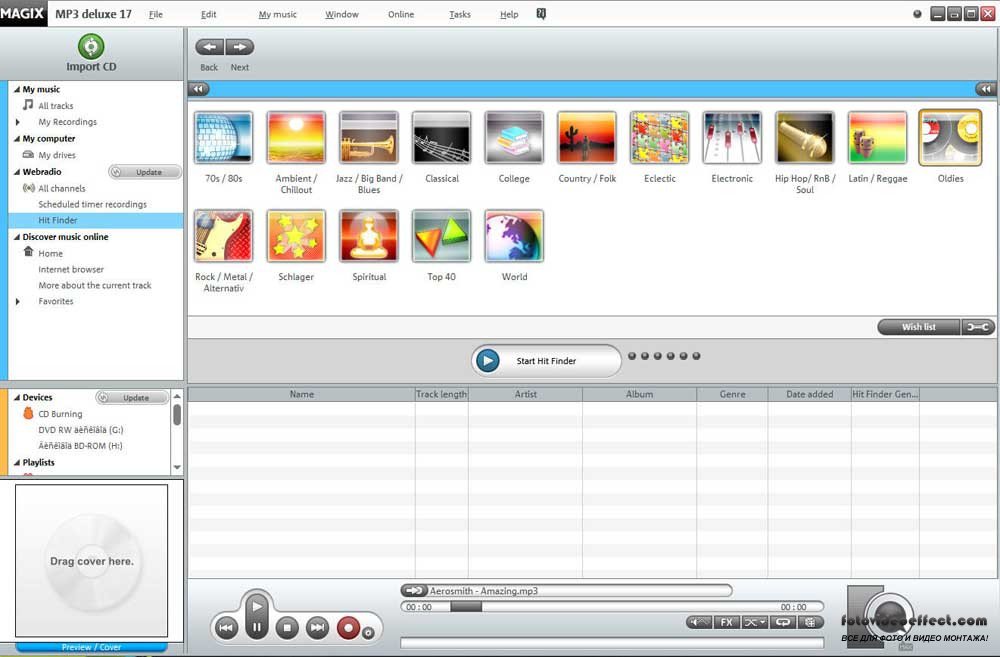1000x657 pixels.
Task: Pick the Rock / Metal / Alternativ genre
Action: pyautogui.click(x=224, y=236)
